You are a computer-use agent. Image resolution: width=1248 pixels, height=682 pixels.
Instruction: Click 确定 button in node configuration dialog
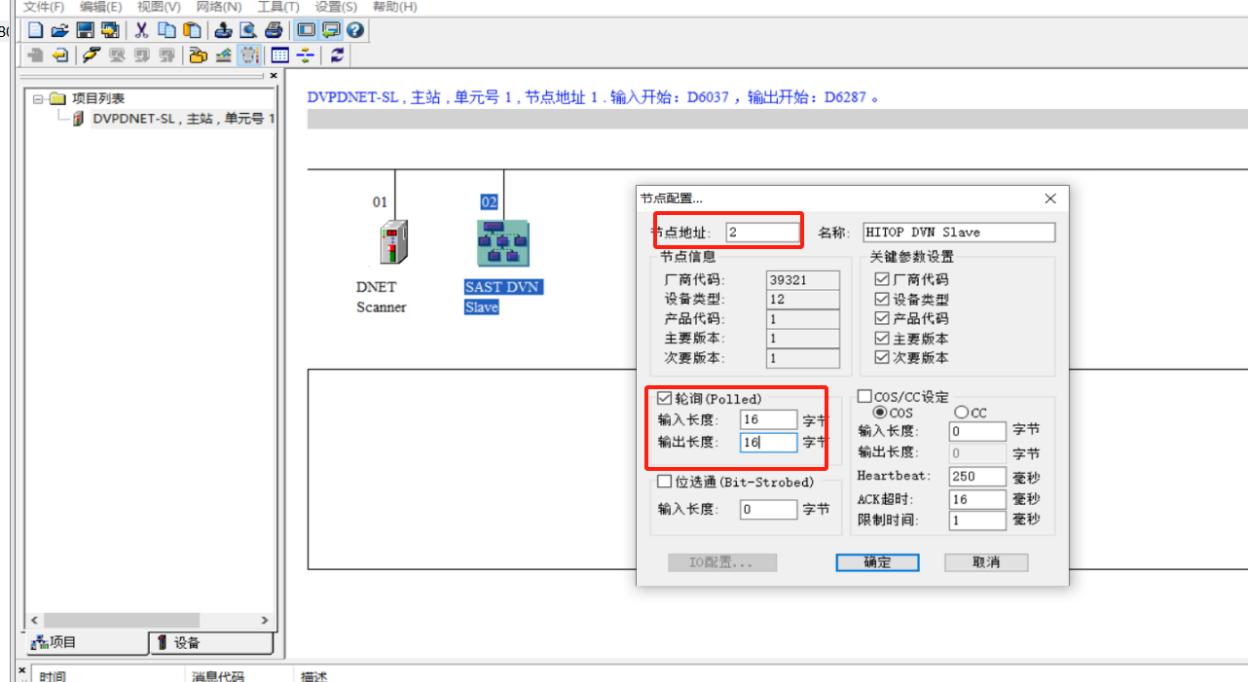point(878,561)
